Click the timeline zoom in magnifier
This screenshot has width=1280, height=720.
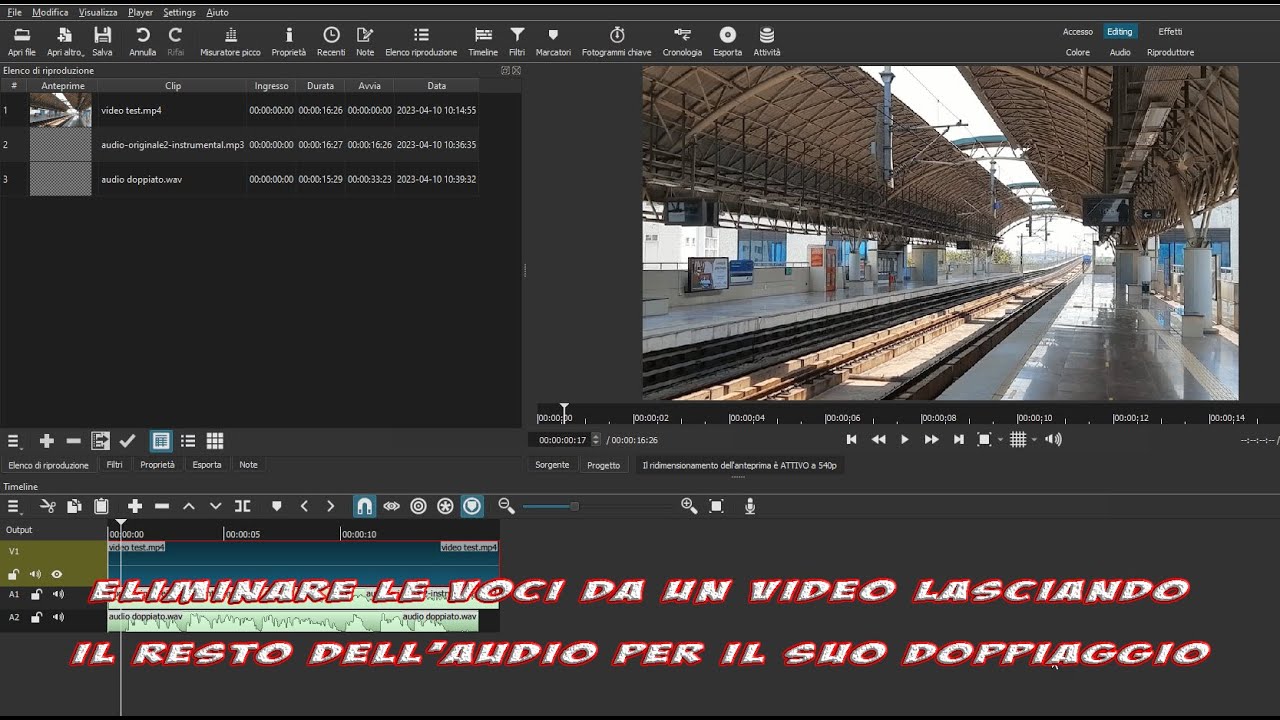coord(689,507)
